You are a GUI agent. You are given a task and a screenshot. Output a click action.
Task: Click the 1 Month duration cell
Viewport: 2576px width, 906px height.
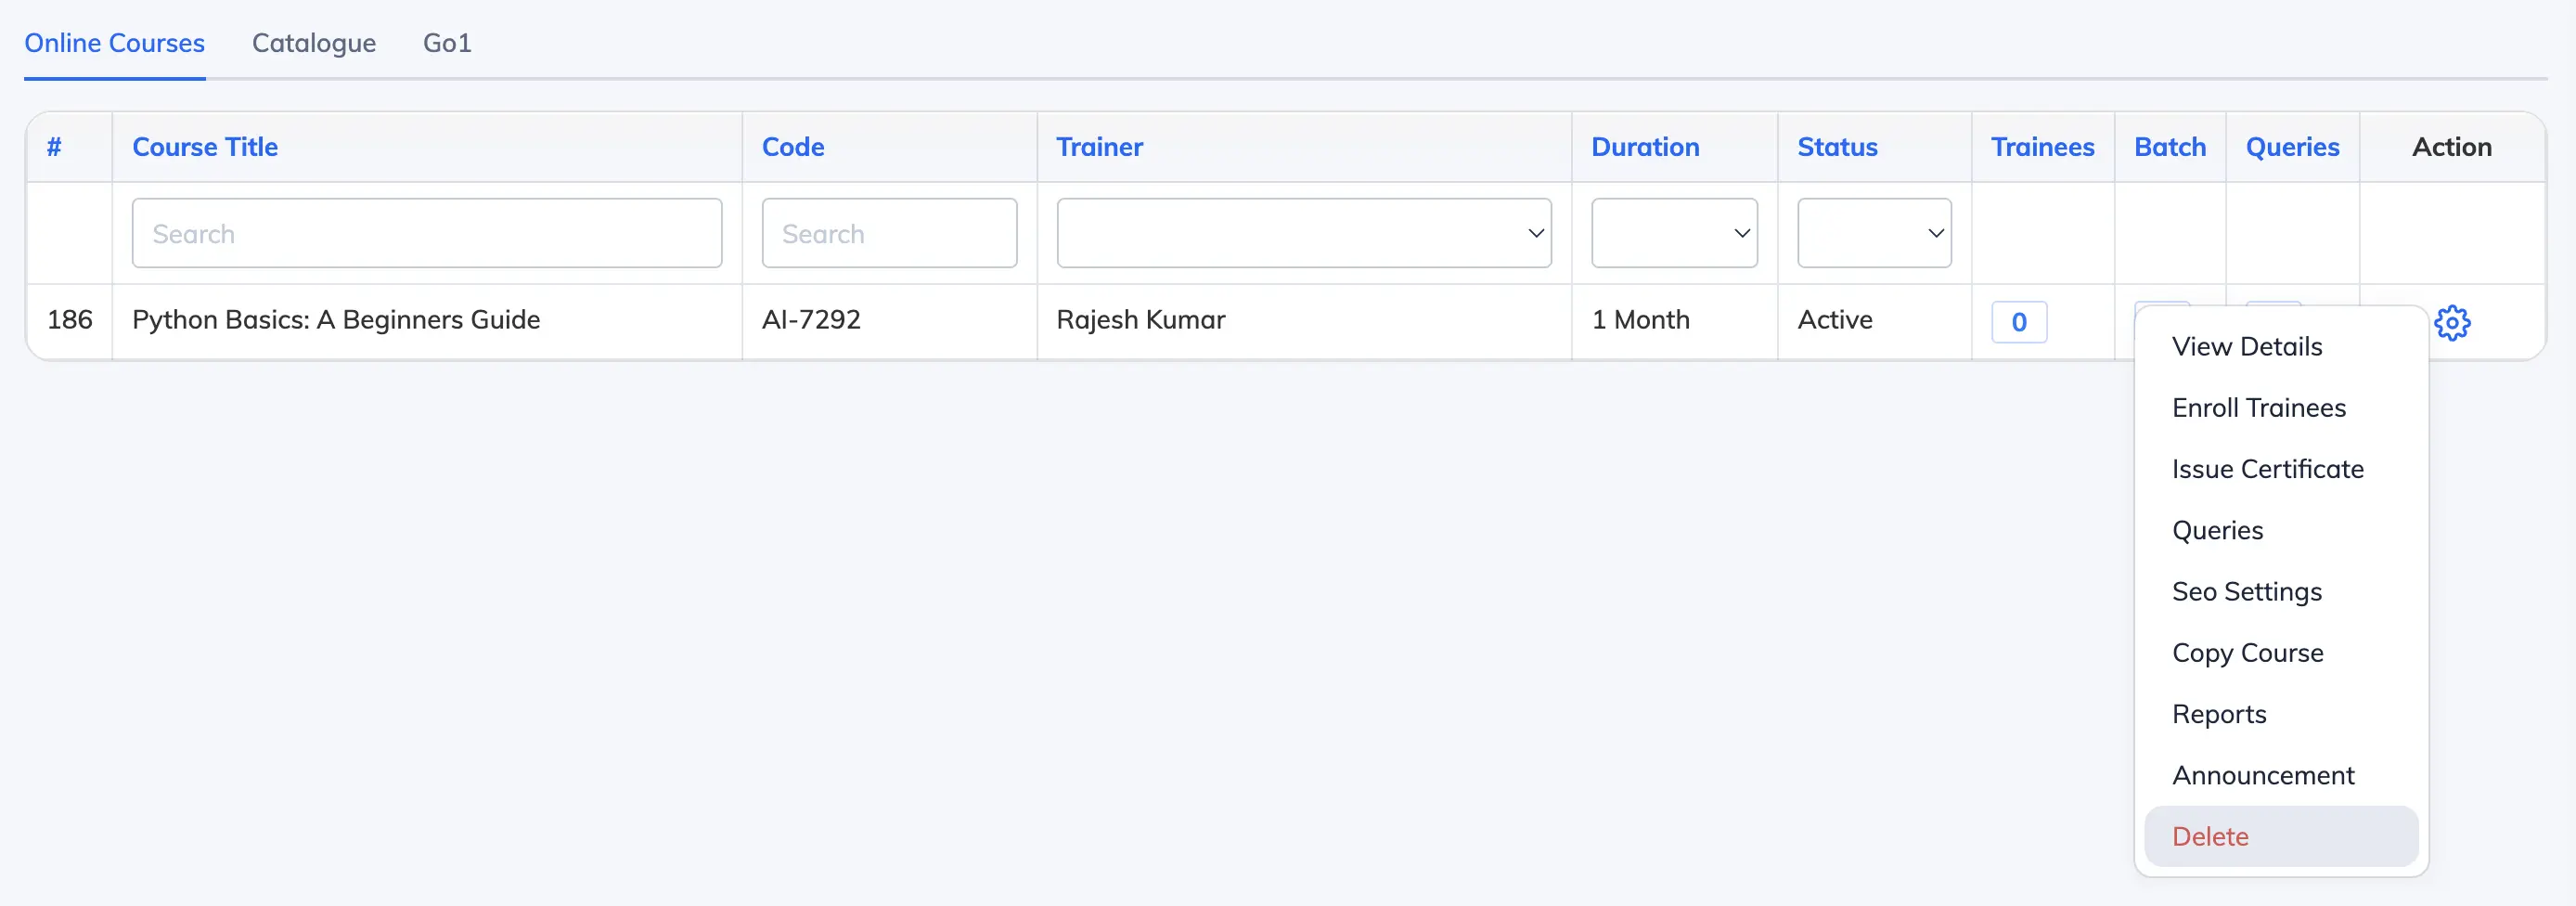click(1640, 320)
